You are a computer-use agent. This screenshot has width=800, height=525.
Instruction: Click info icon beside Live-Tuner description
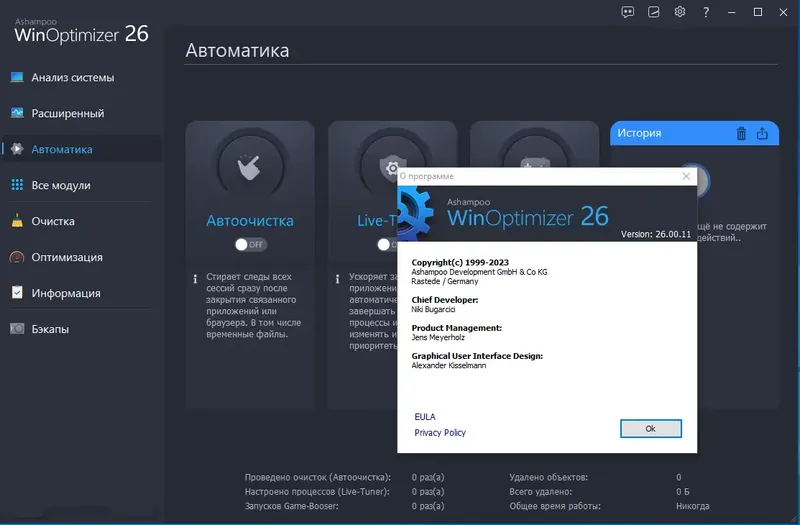(337, 279)
